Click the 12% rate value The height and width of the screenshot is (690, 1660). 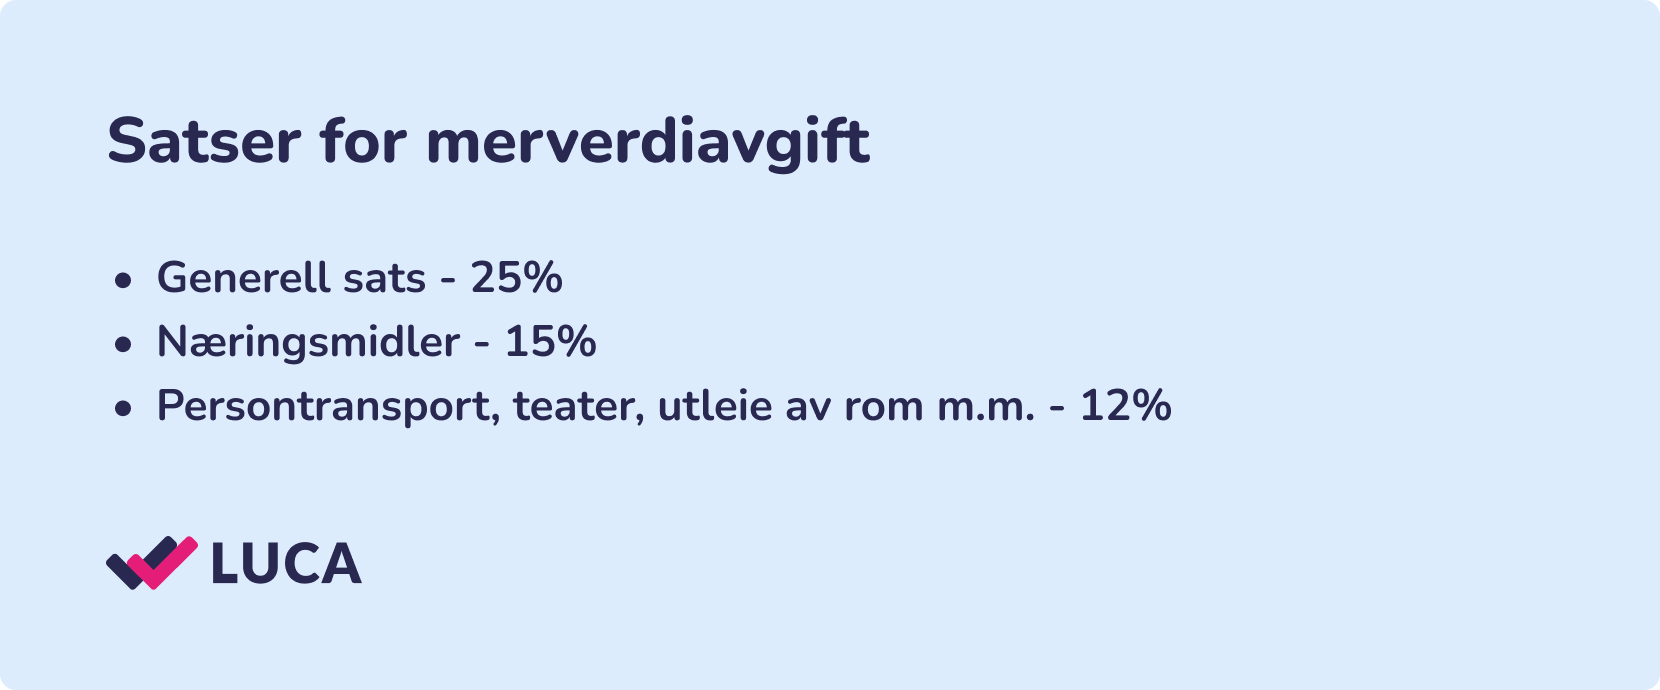pyautogui.click(x=1125, y=407)
